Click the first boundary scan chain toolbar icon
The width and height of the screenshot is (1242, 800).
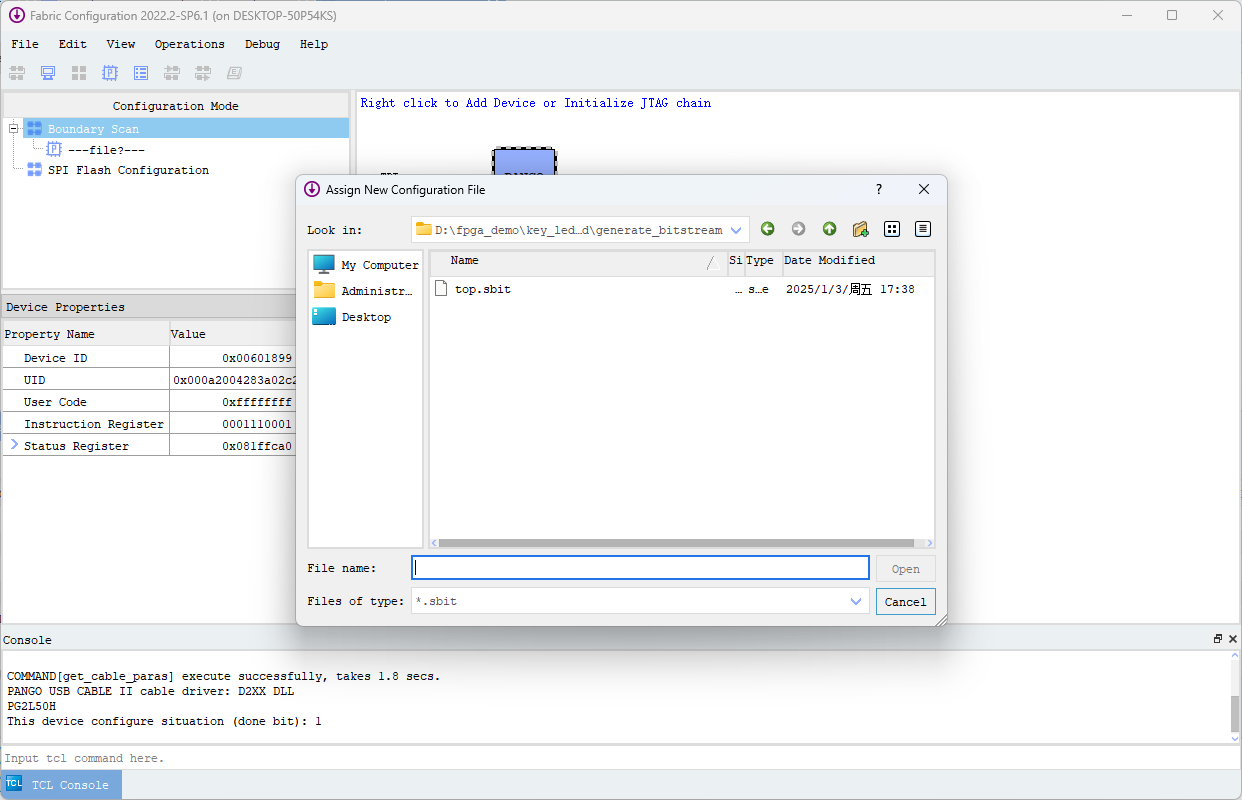pyautogui.click(x=16, y=72)
